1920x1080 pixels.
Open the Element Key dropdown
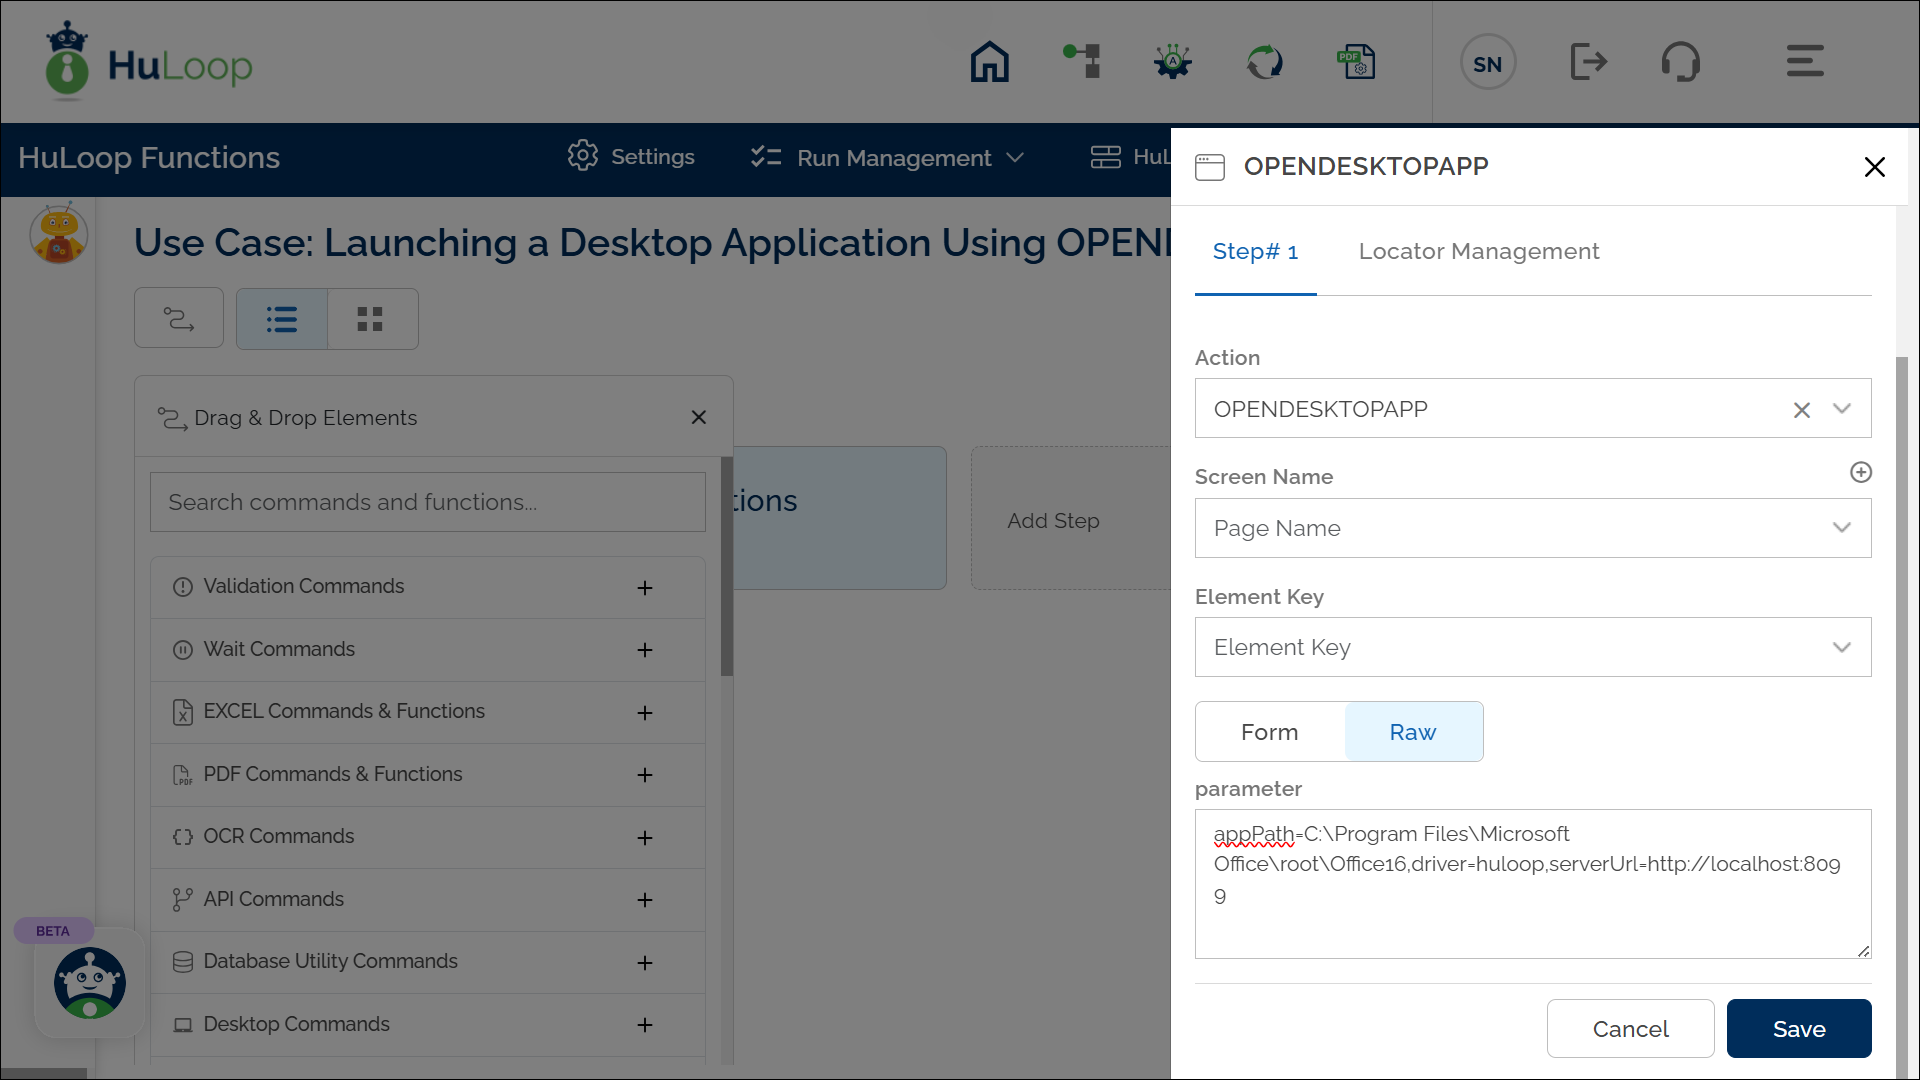point(1532,647)
